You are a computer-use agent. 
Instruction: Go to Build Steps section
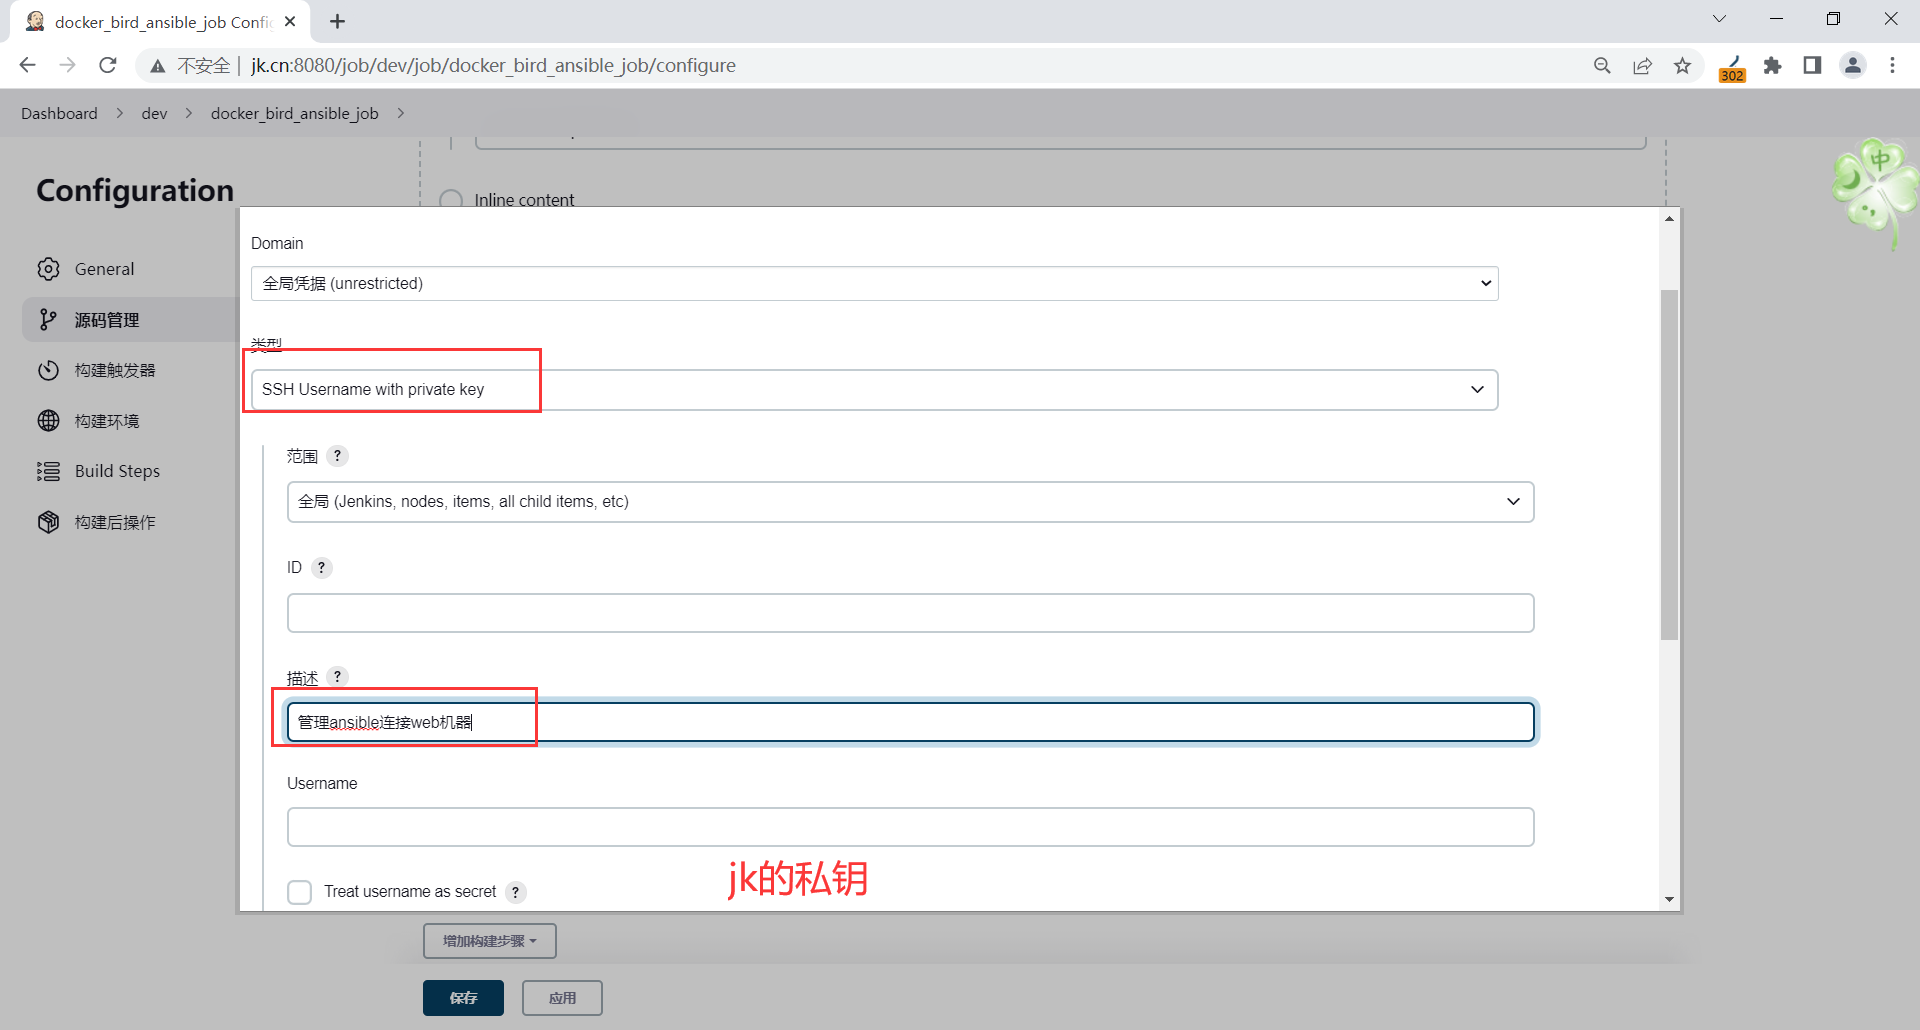click(117, 471)
